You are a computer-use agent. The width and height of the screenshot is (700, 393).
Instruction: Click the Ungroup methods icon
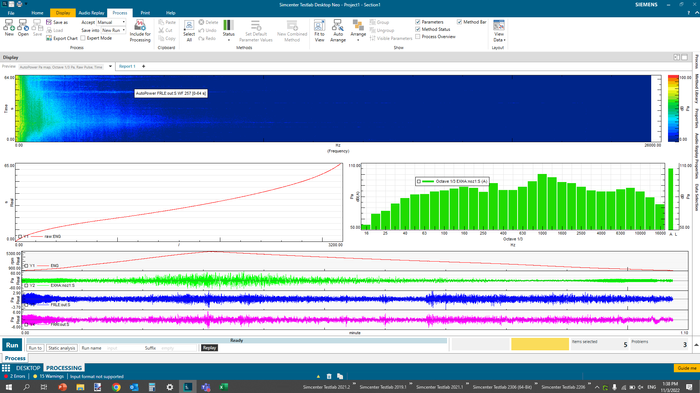point(372,30)
